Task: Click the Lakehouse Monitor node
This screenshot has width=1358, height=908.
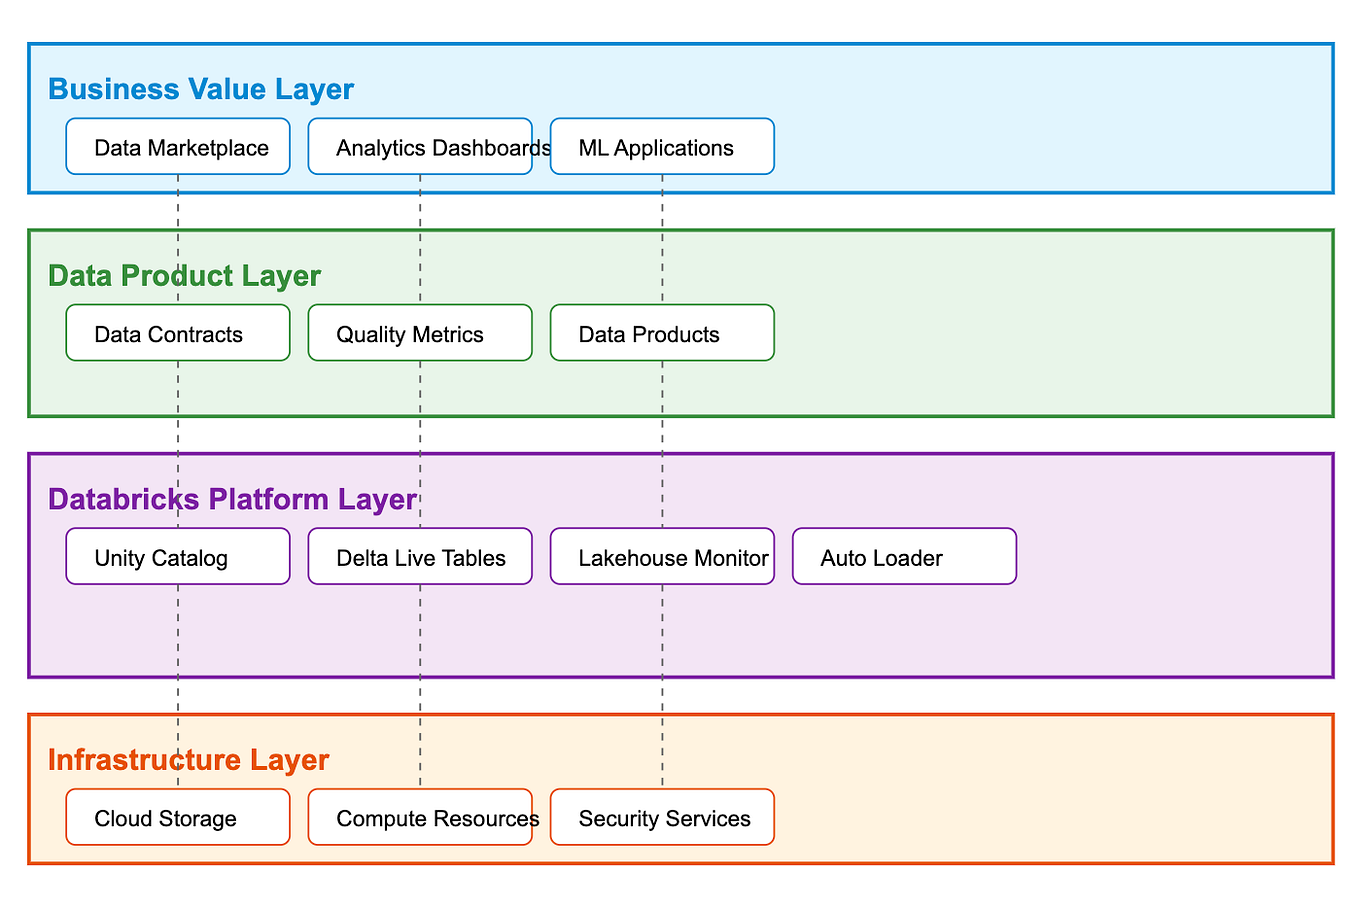Action: click(662, 557)
